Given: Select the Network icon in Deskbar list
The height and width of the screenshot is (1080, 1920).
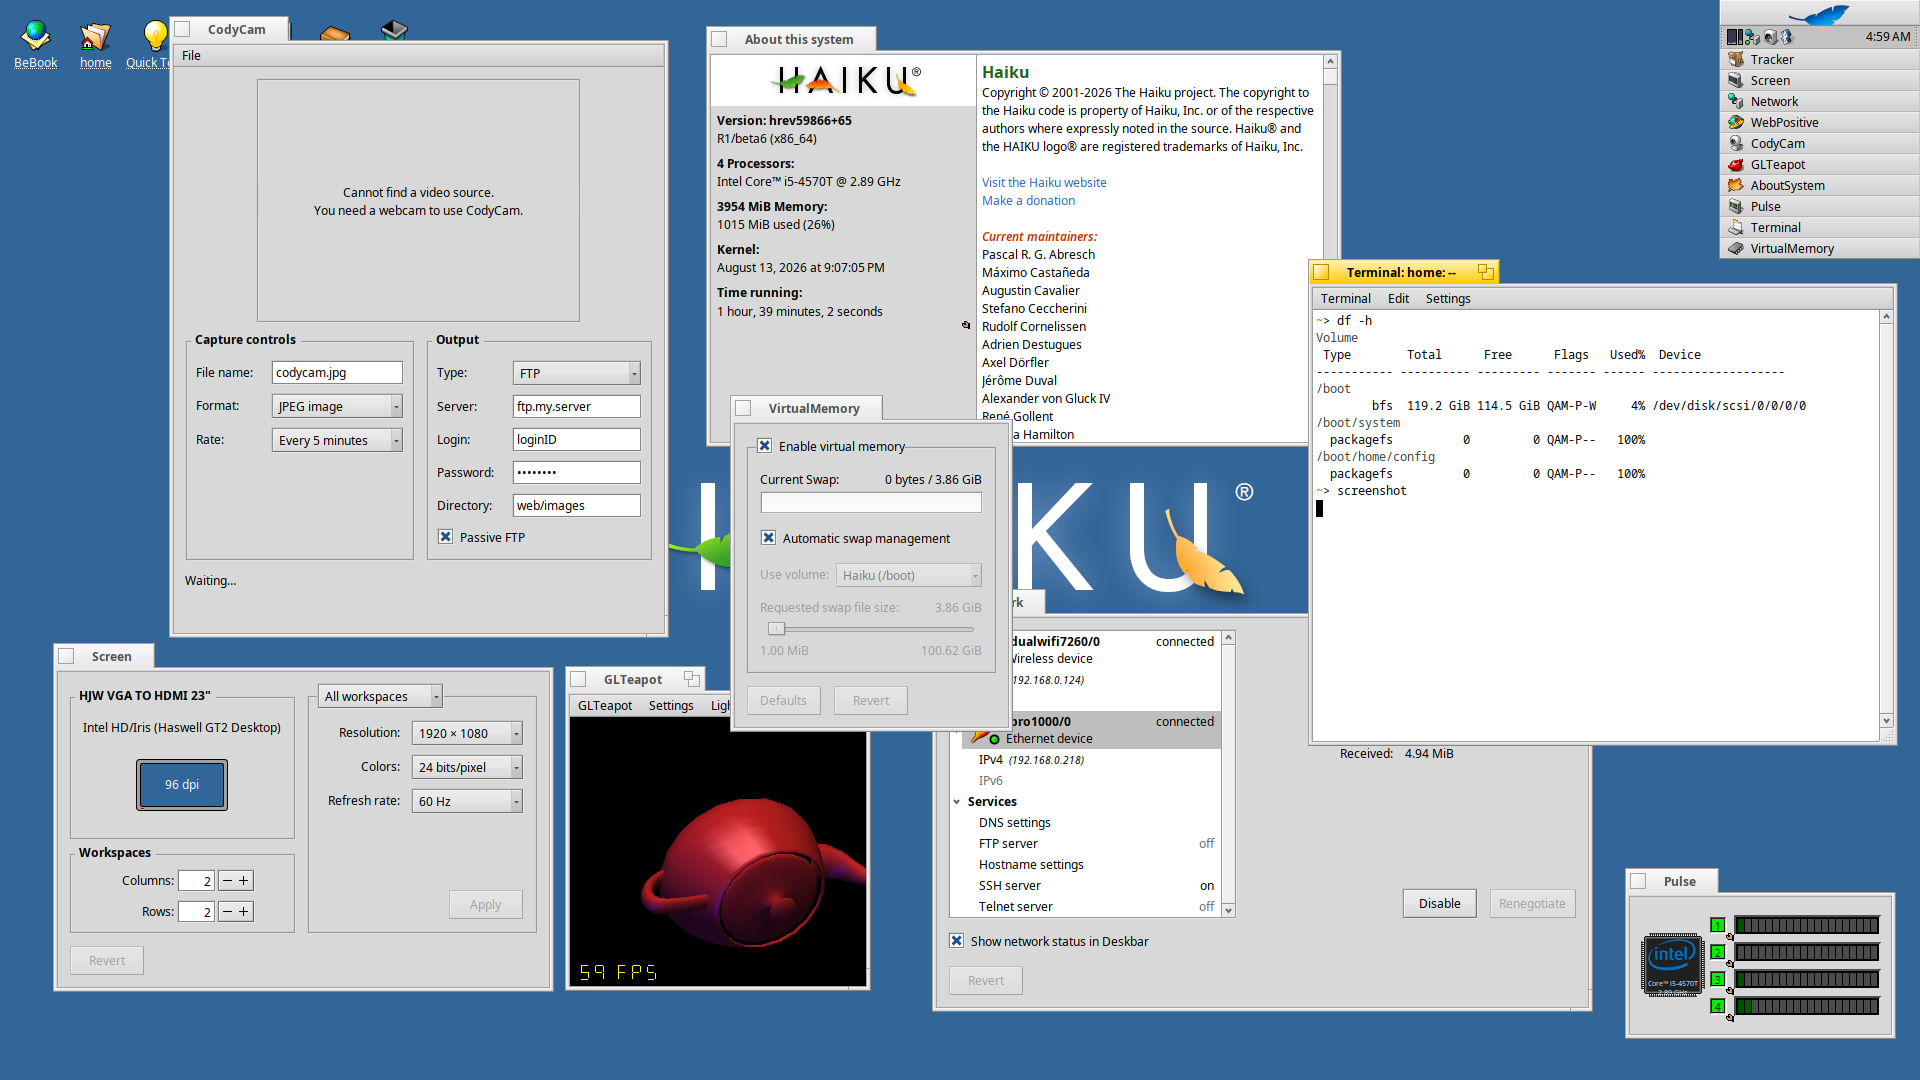Looking at the screenshot, I should 1736,101.
